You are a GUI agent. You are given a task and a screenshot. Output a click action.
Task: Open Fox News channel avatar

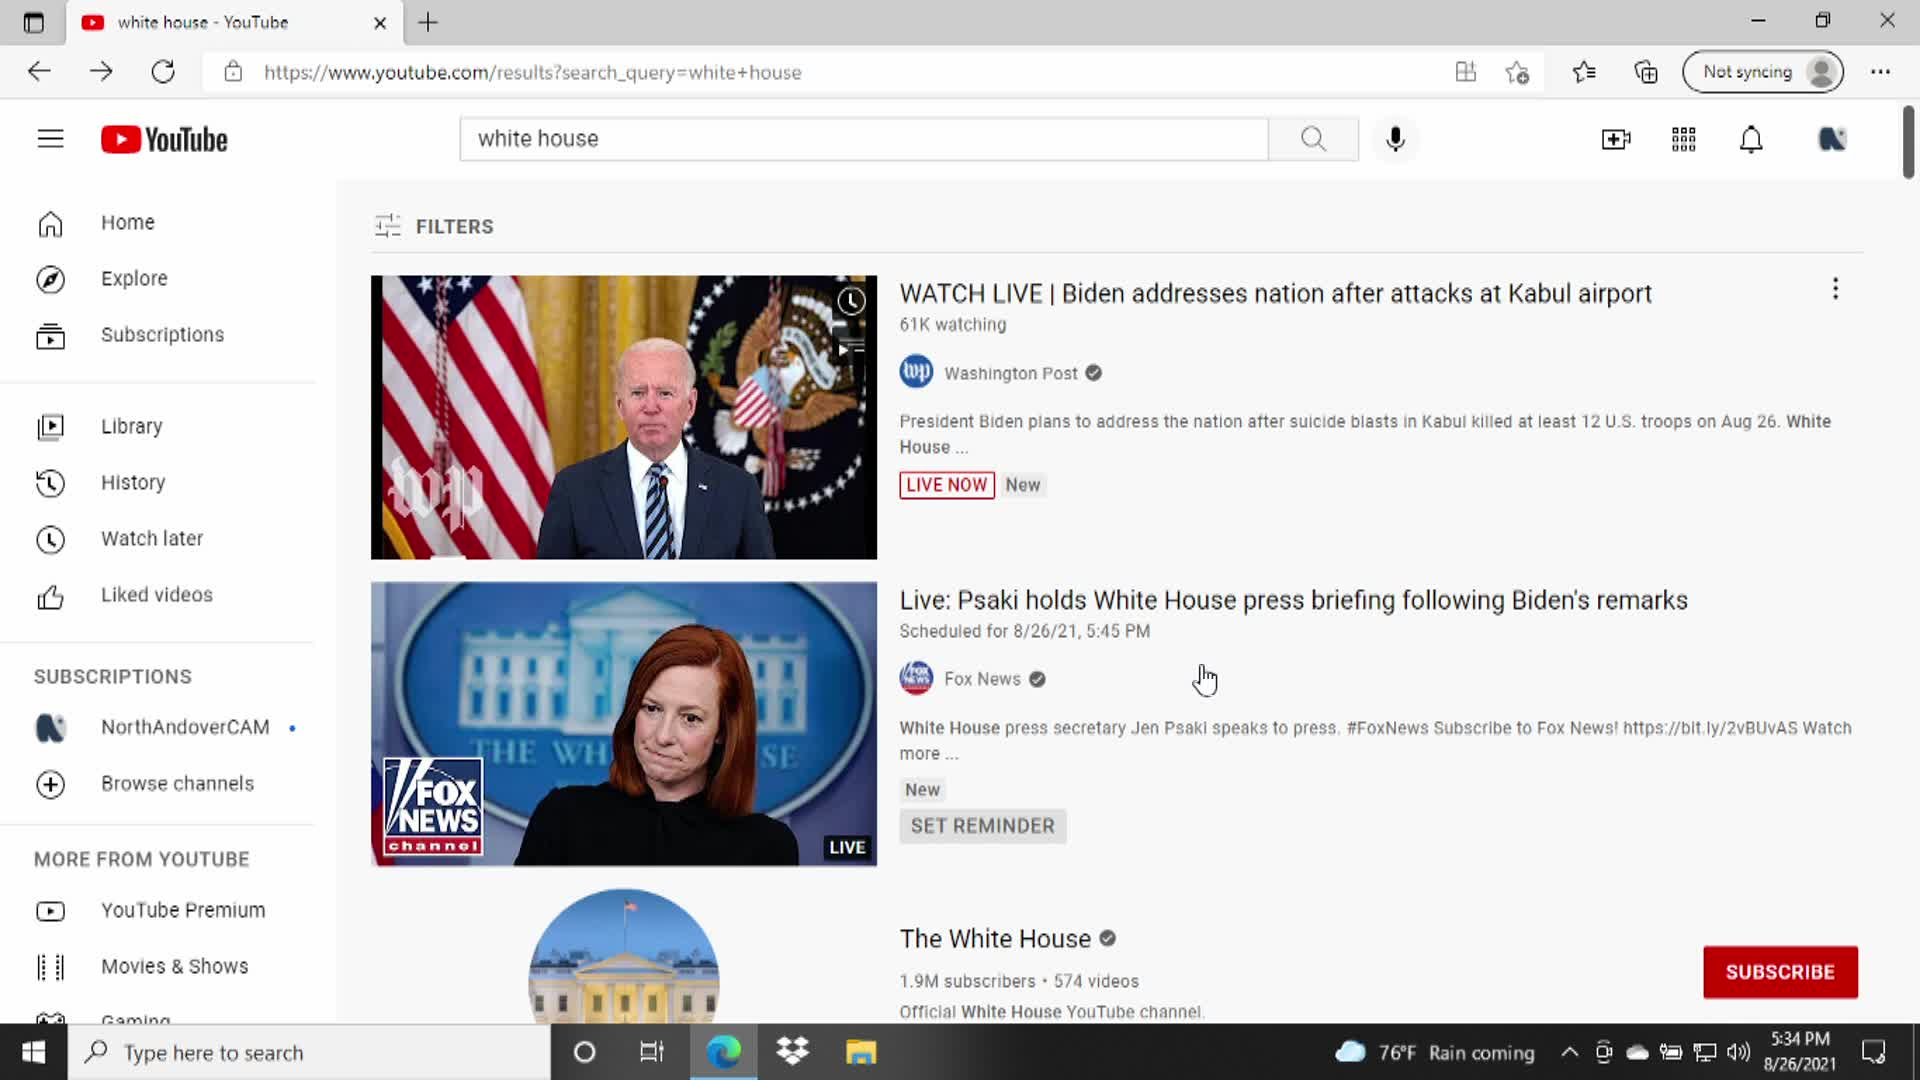(916, 678)
